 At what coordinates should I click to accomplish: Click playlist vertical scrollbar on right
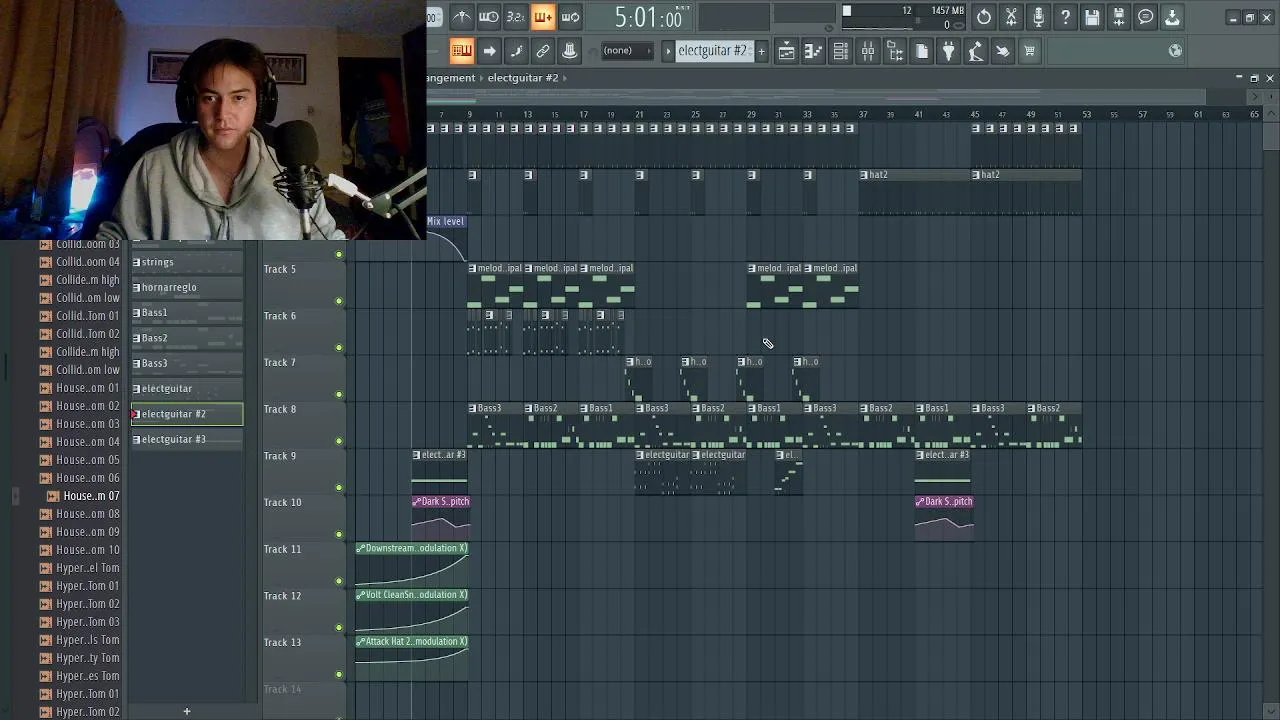coord(1271,134)
